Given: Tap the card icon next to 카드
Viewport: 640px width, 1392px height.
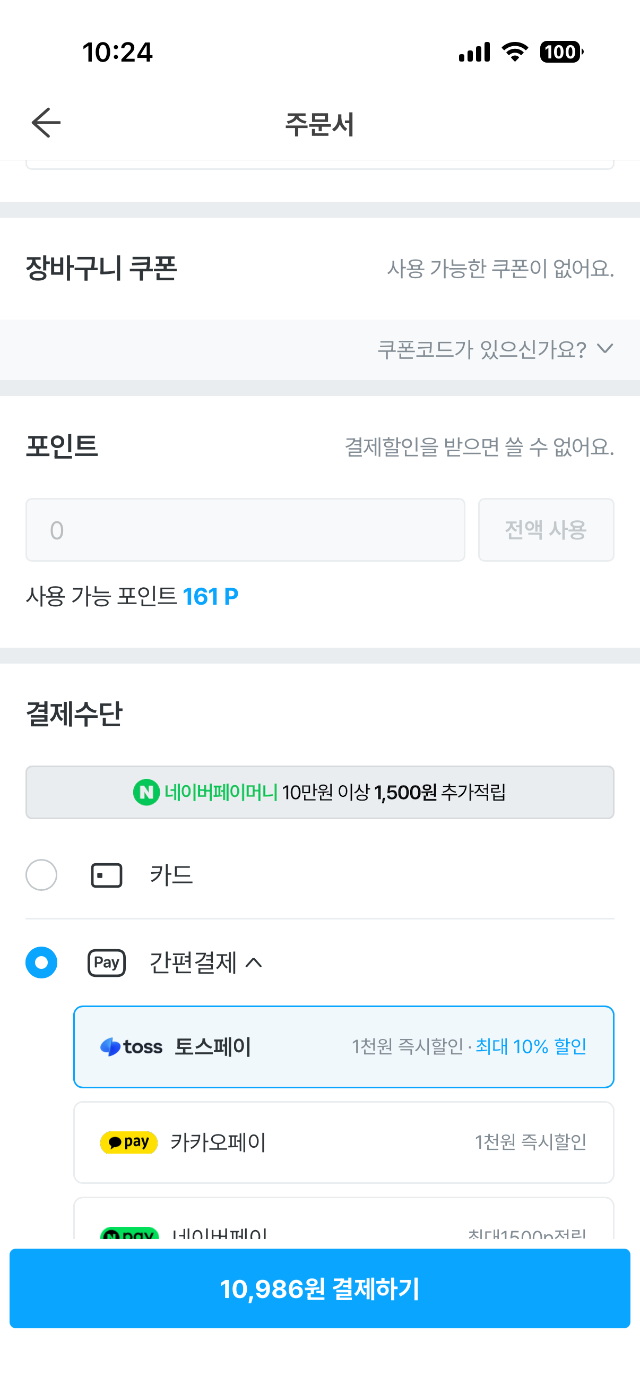Looking at the screenshot, I should pos(107,876).
